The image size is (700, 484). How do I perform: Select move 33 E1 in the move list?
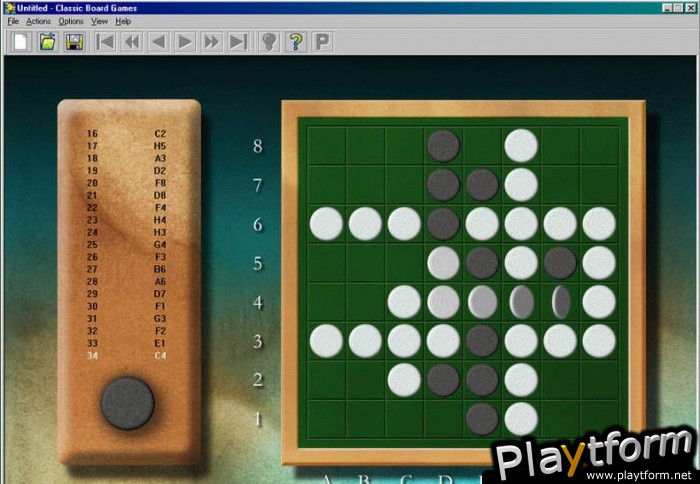(x=126, y=343)
